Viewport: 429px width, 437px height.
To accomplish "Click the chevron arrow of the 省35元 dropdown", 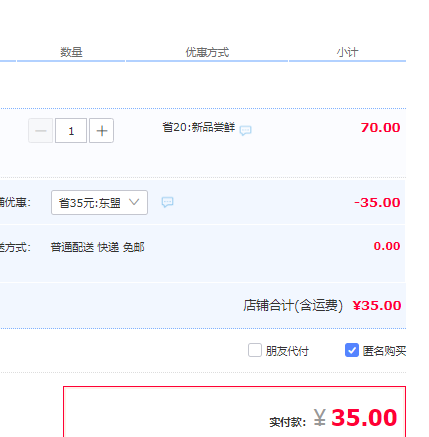I will pos(134,202).
